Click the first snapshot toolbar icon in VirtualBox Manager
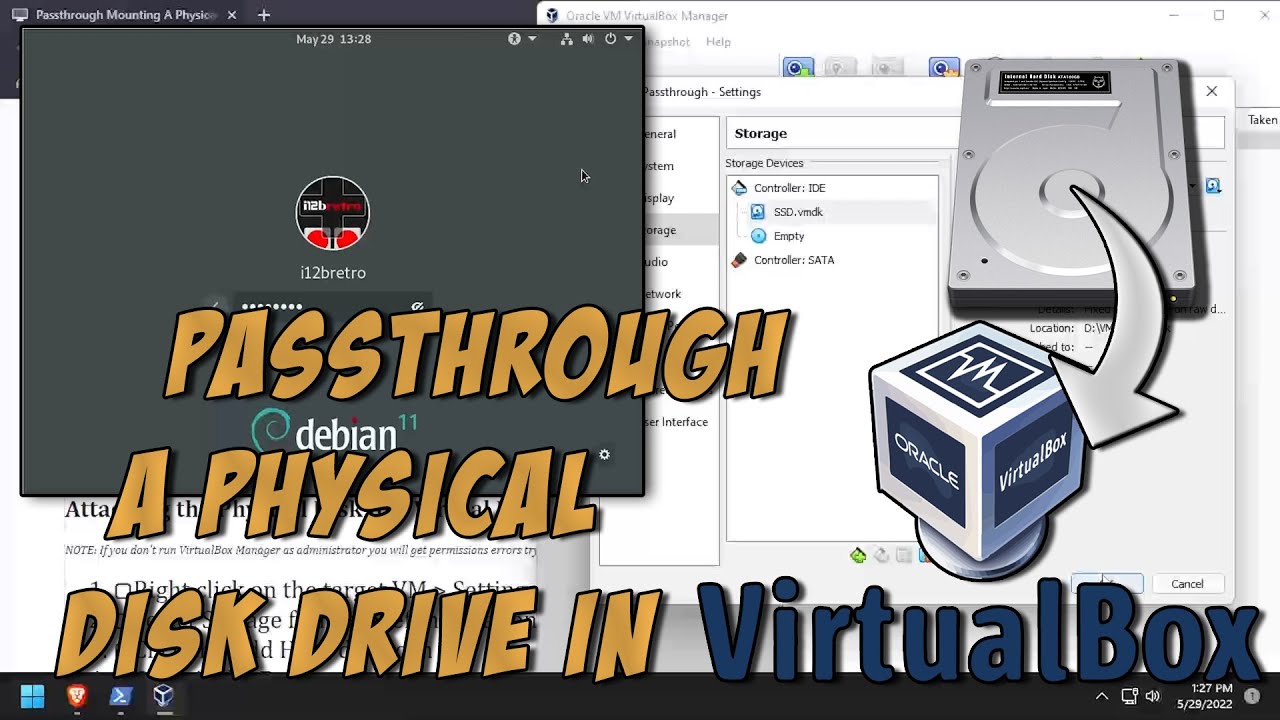This screenshot has width=1280, height=720. click(x=798, y=68)
